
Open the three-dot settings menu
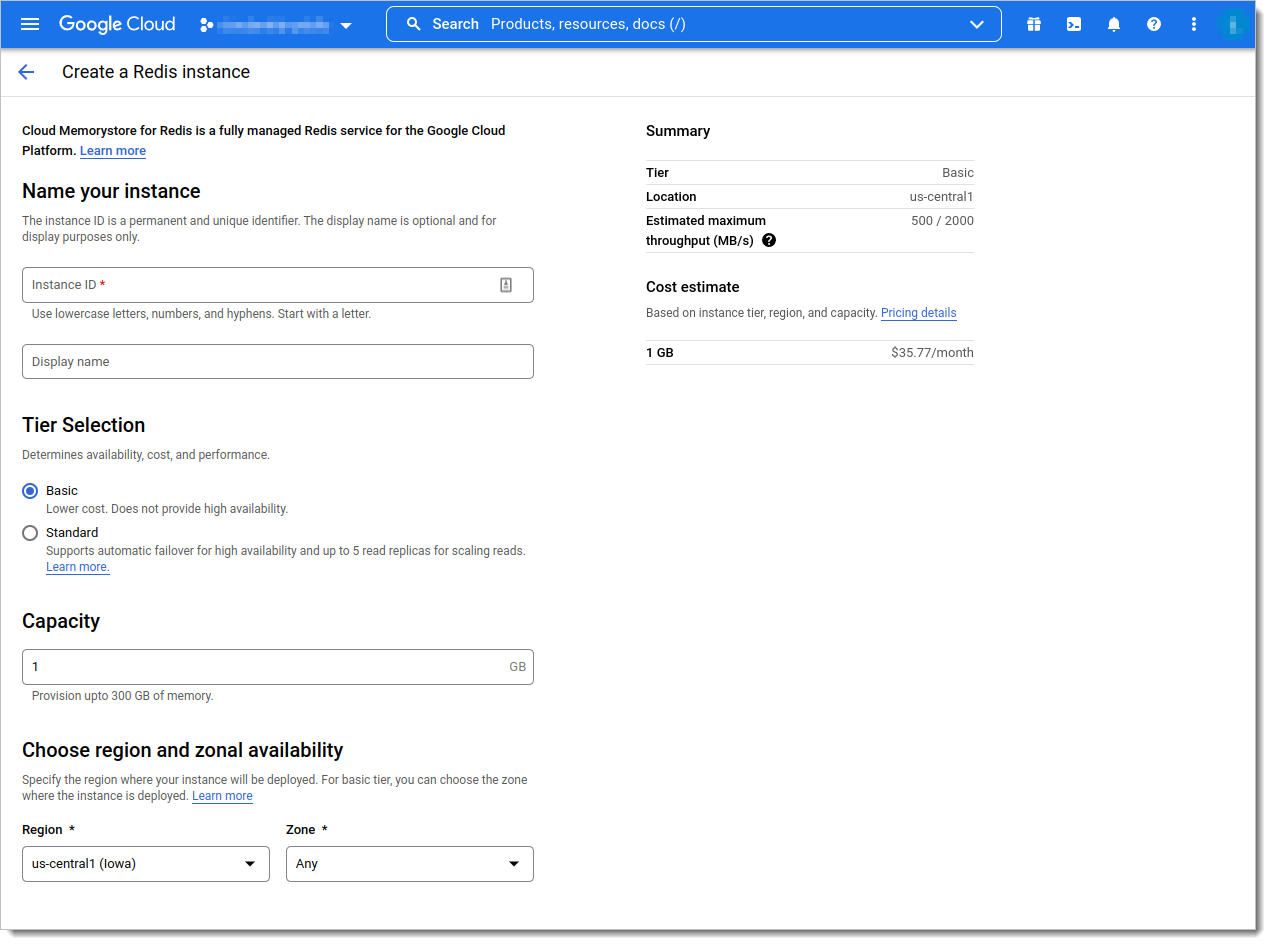[1194, 24]
